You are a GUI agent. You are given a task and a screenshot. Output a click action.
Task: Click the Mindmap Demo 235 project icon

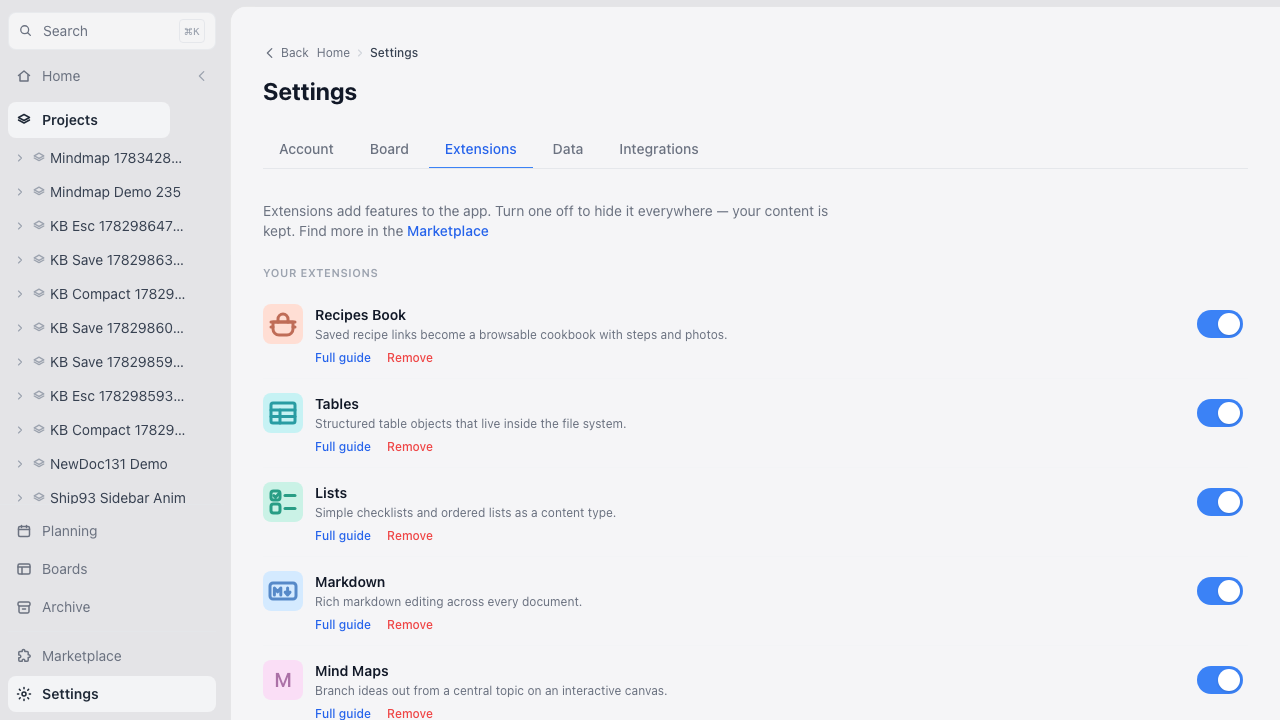pos(39,192)
